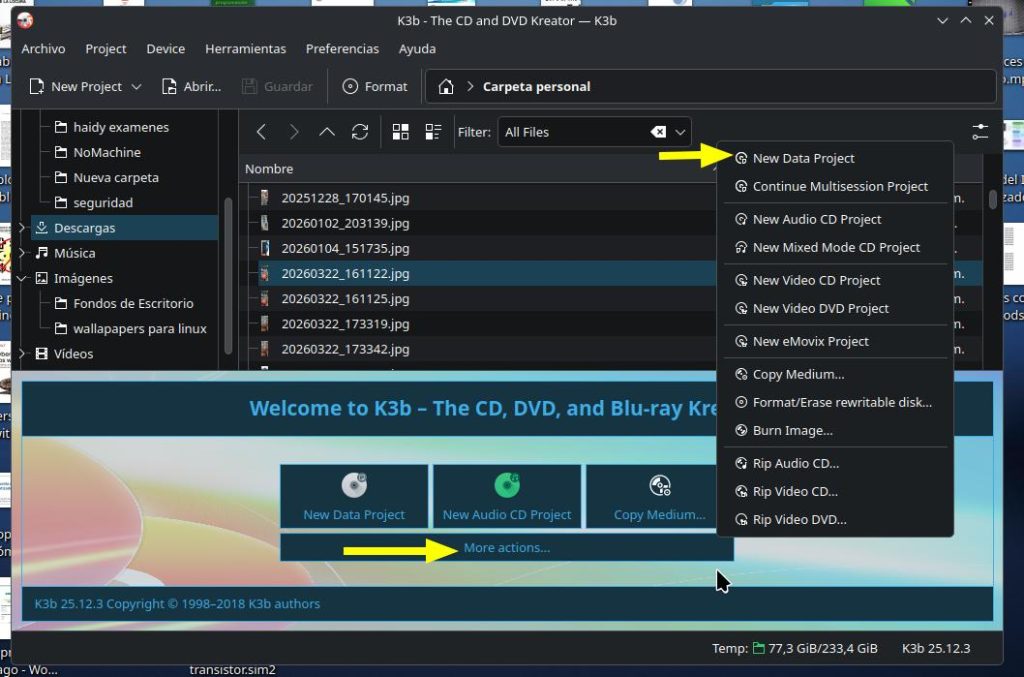Expand the Vídeos tree node
The image size is (1024, 677).
(22, 354)
